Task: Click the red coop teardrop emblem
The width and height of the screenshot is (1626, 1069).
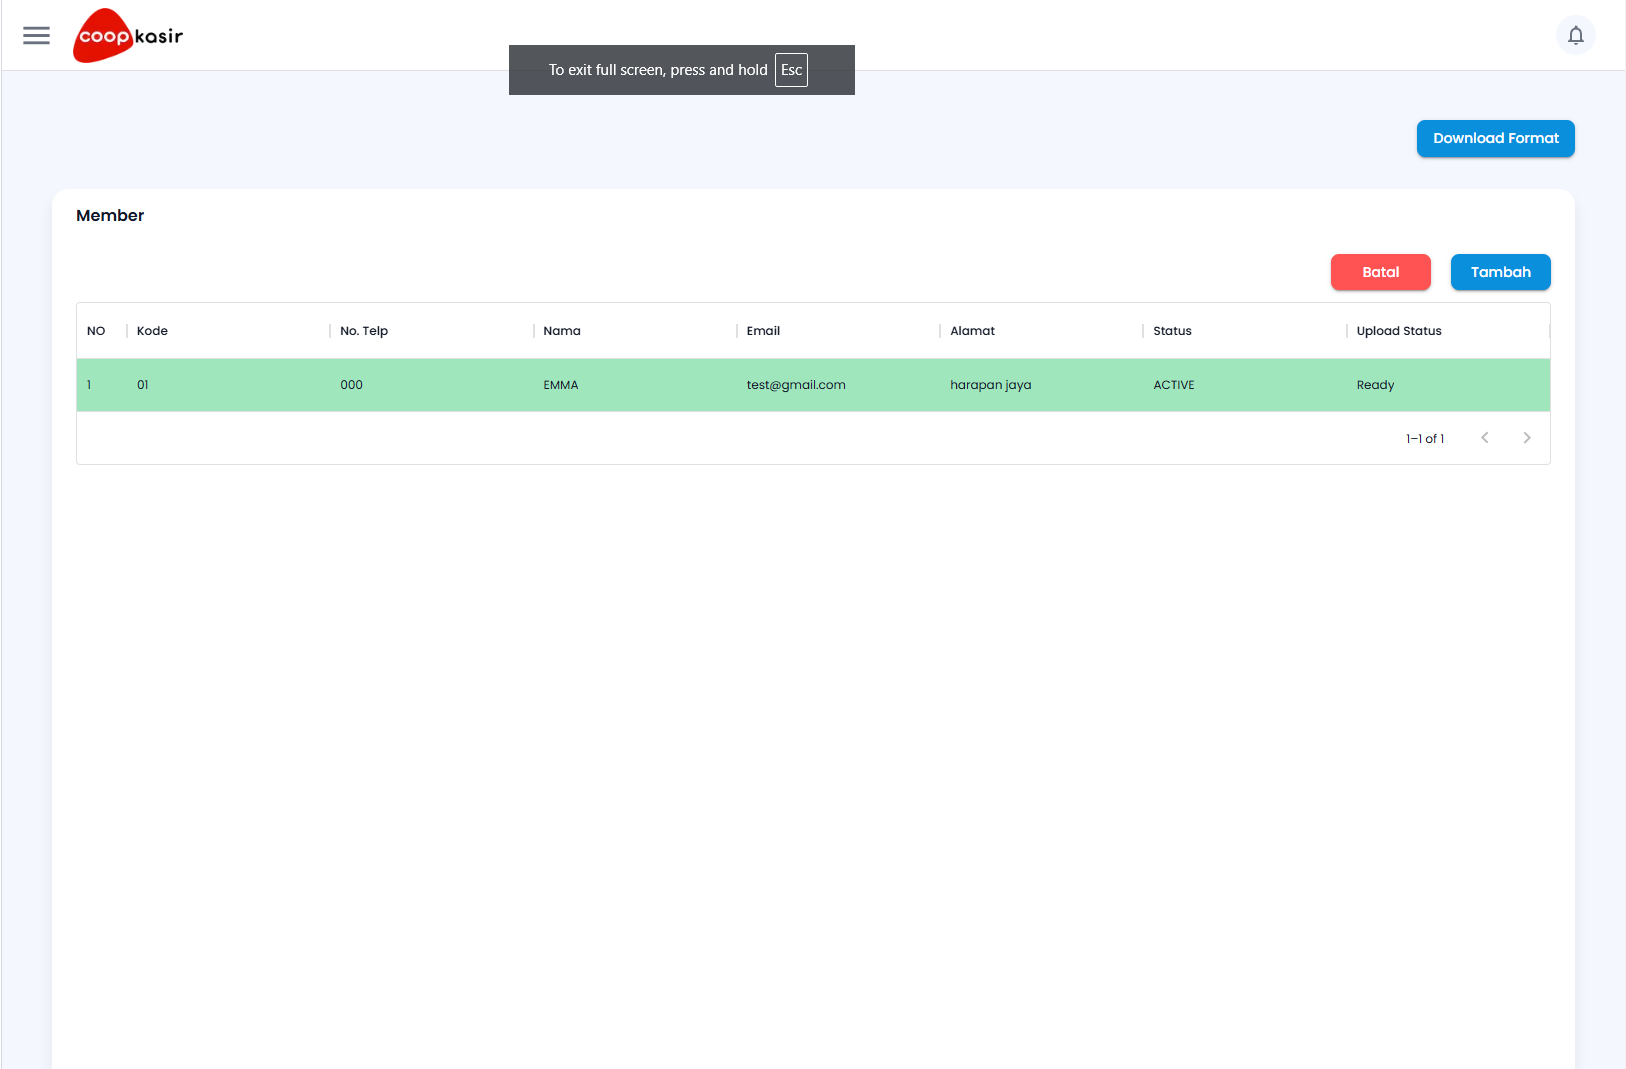Action: pyautogui.click(x=100, y=35)
